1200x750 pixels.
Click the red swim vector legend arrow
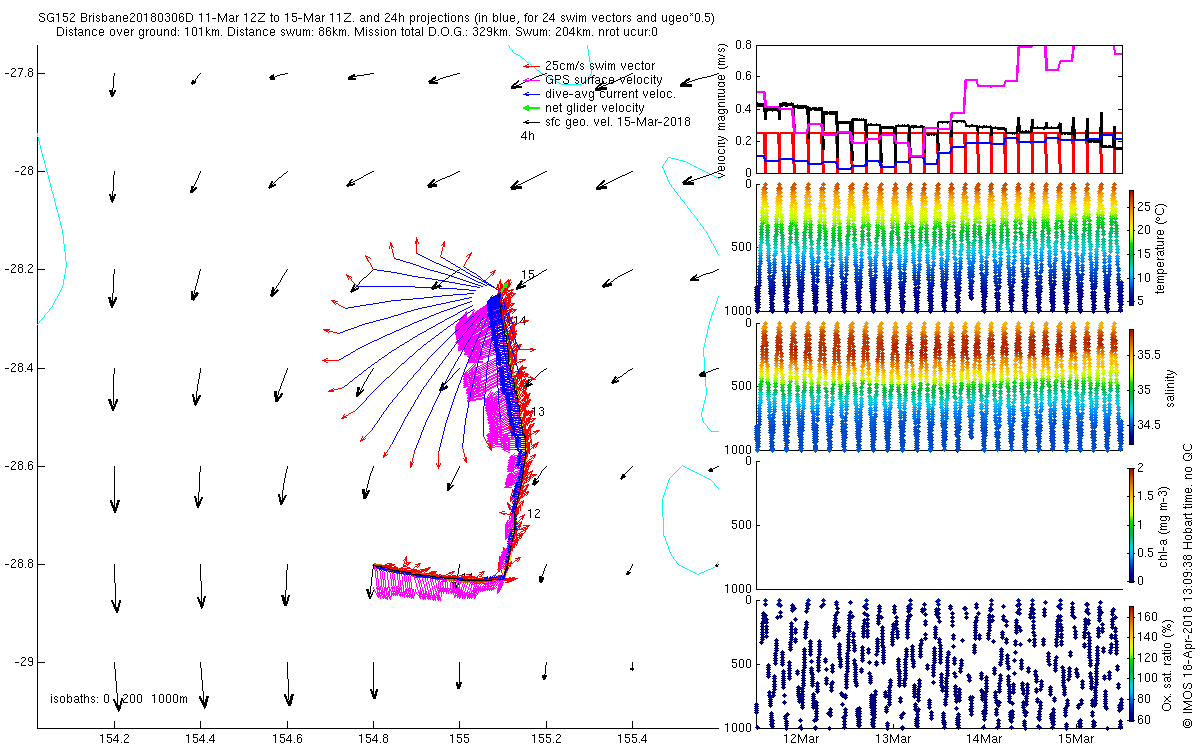[x=532, y=66]
